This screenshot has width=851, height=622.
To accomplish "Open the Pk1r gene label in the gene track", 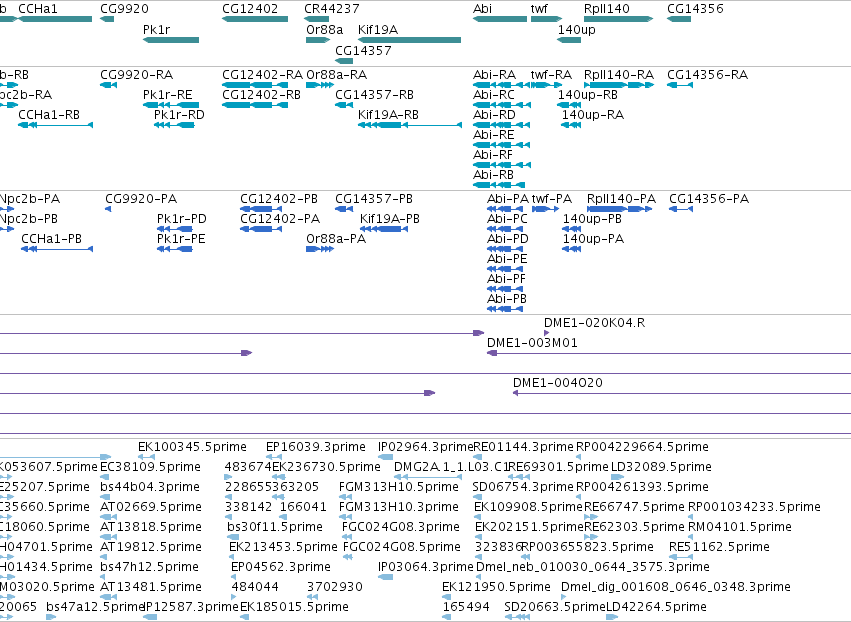I will 156,29.
